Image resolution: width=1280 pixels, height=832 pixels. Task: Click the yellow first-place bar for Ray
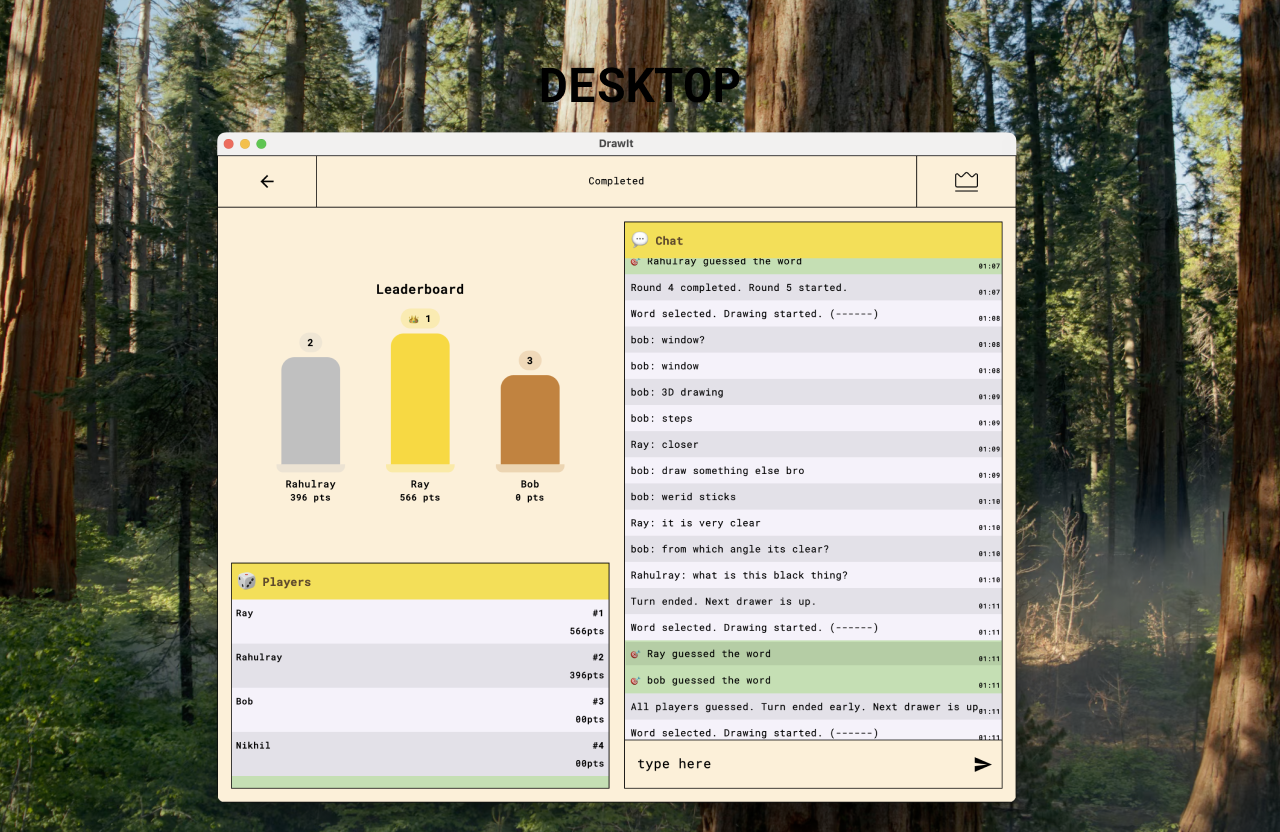pyautogui.click(x=420, y=400)
